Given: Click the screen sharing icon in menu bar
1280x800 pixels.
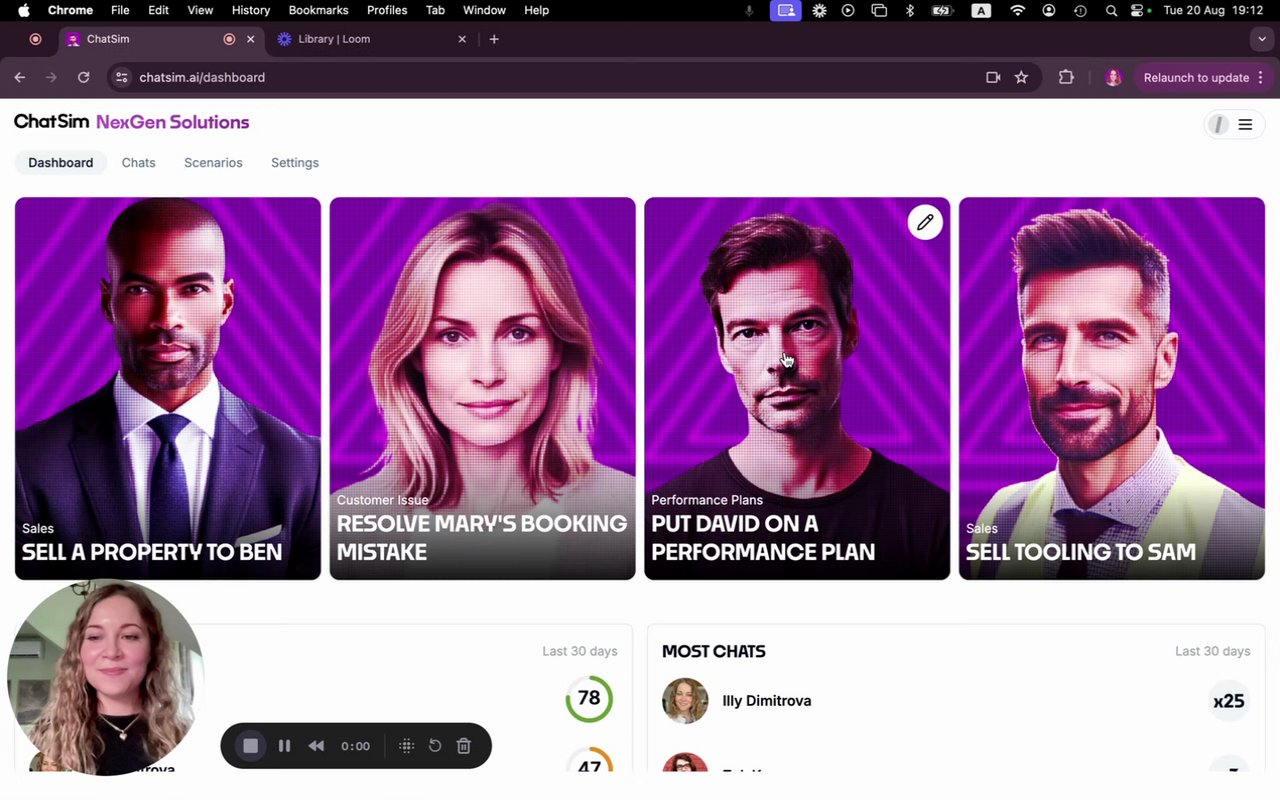Looking at the screenshot, I should (786, 10).
